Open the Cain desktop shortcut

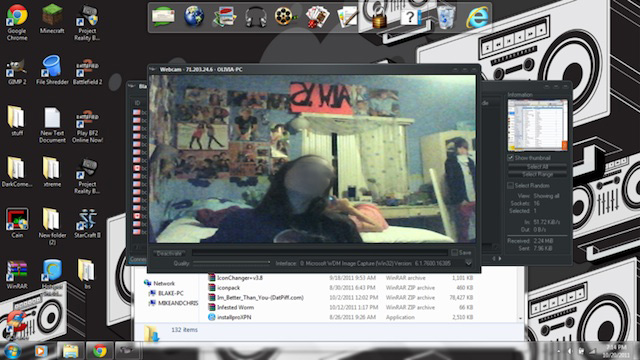17,223
